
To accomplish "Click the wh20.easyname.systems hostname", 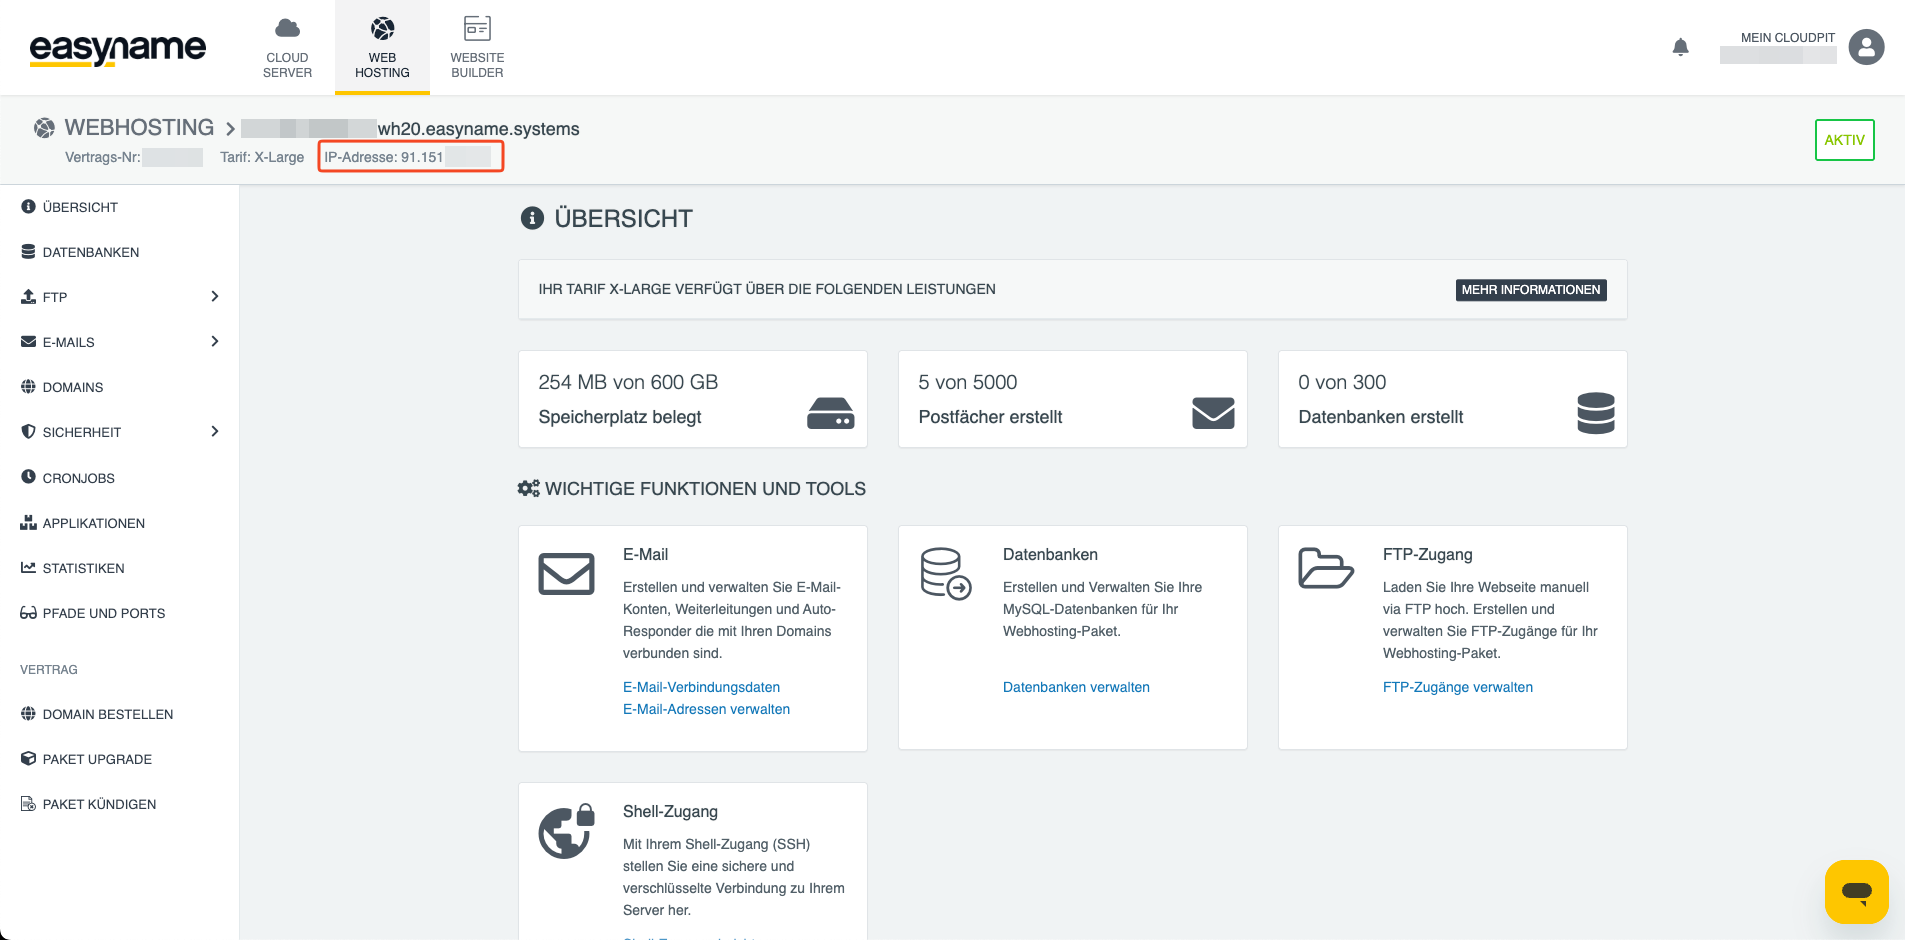I will coord(478,129).
